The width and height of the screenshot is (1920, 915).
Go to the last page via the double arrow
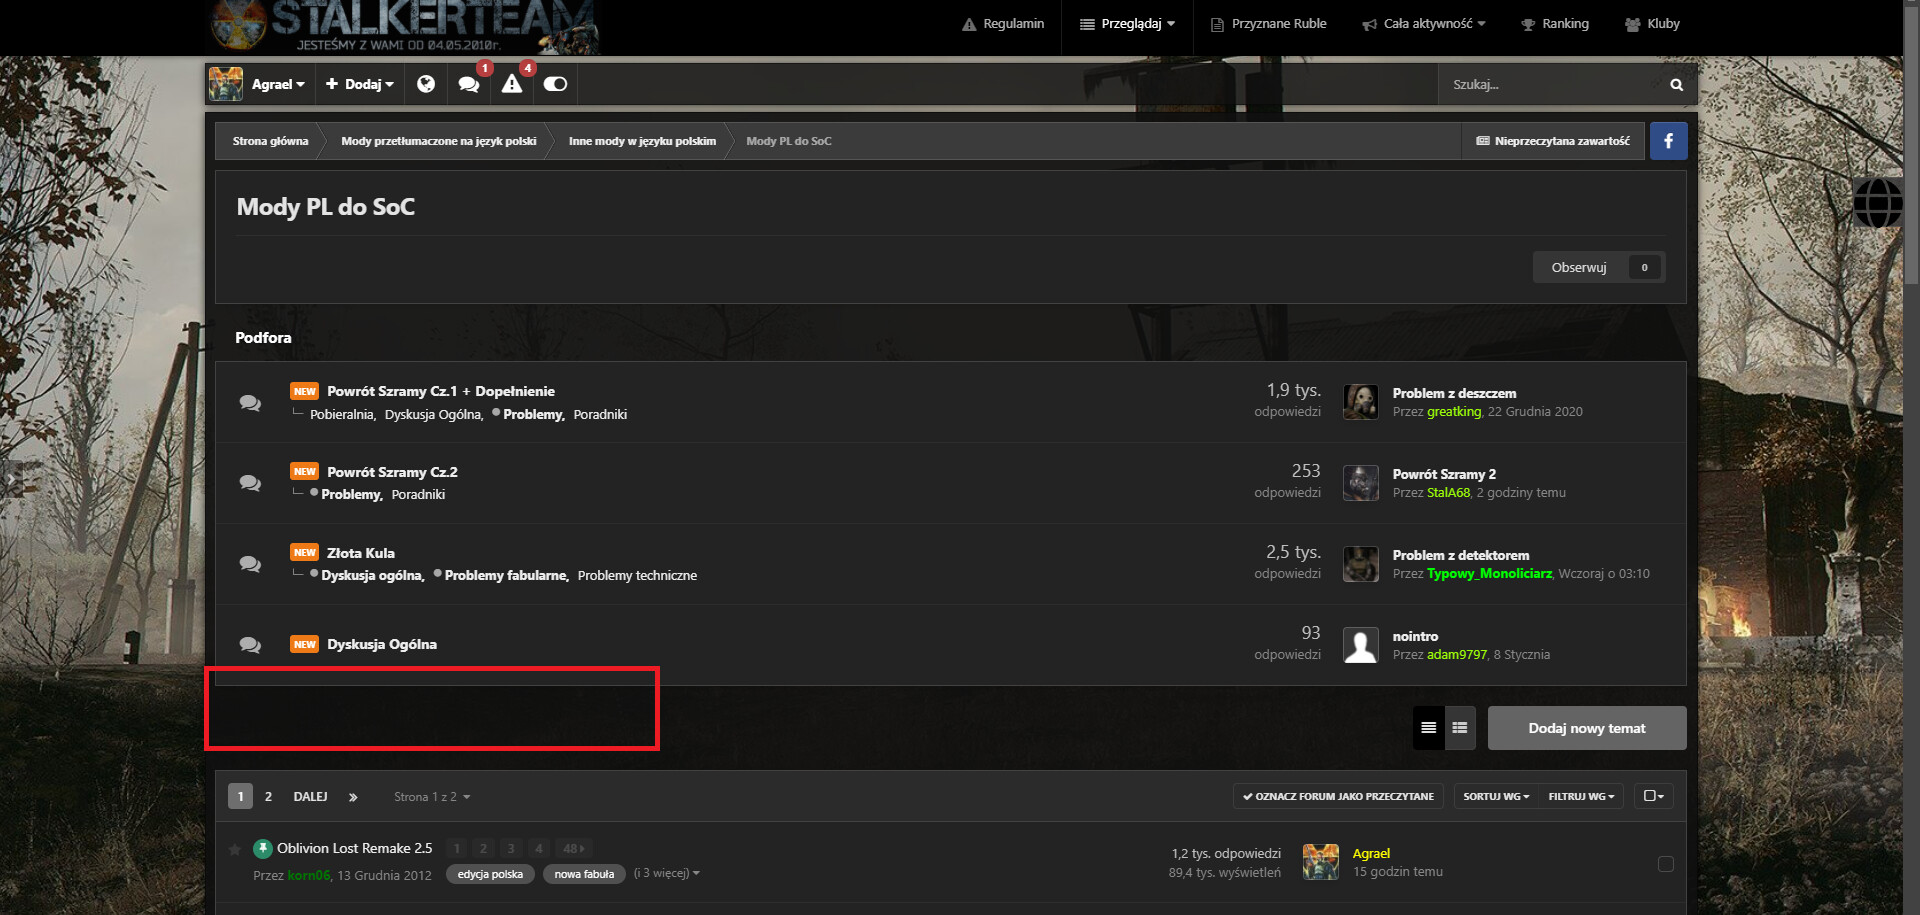point(353,797)
